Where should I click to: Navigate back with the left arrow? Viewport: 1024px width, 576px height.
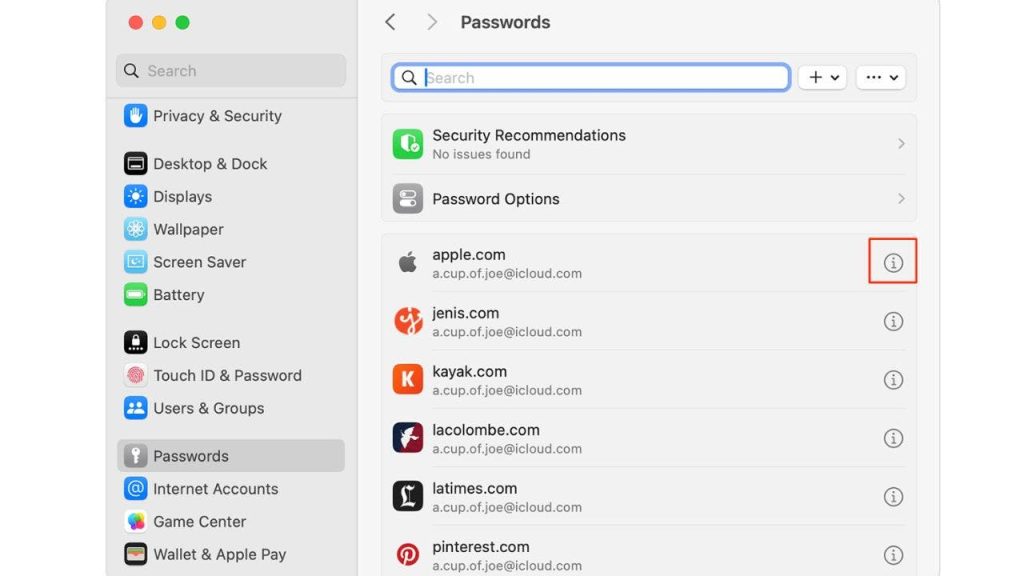[x=391, y=22]
